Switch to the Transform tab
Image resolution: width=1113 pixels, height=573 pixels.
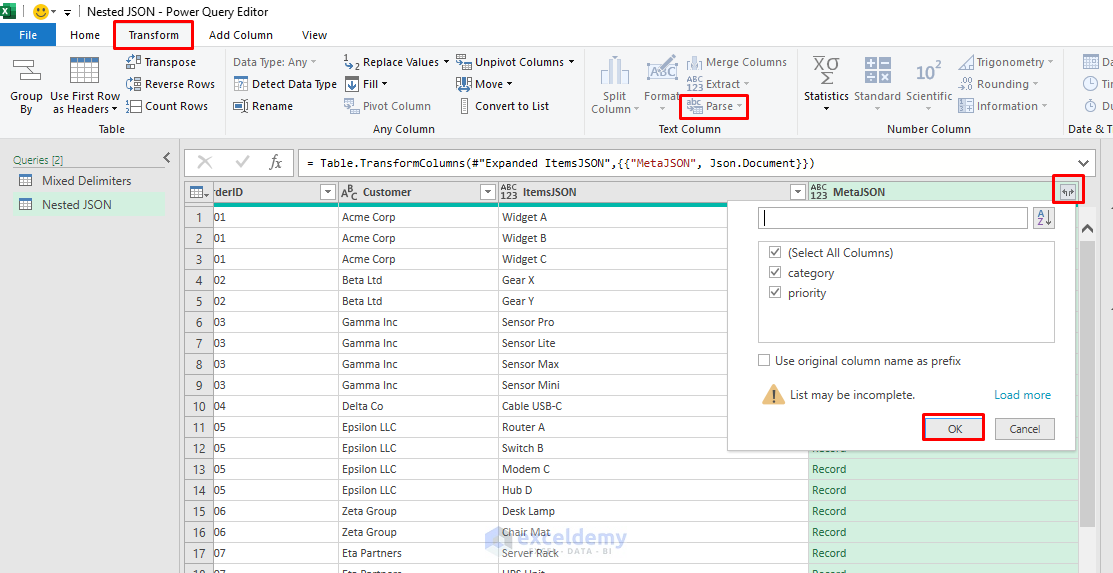153,35
